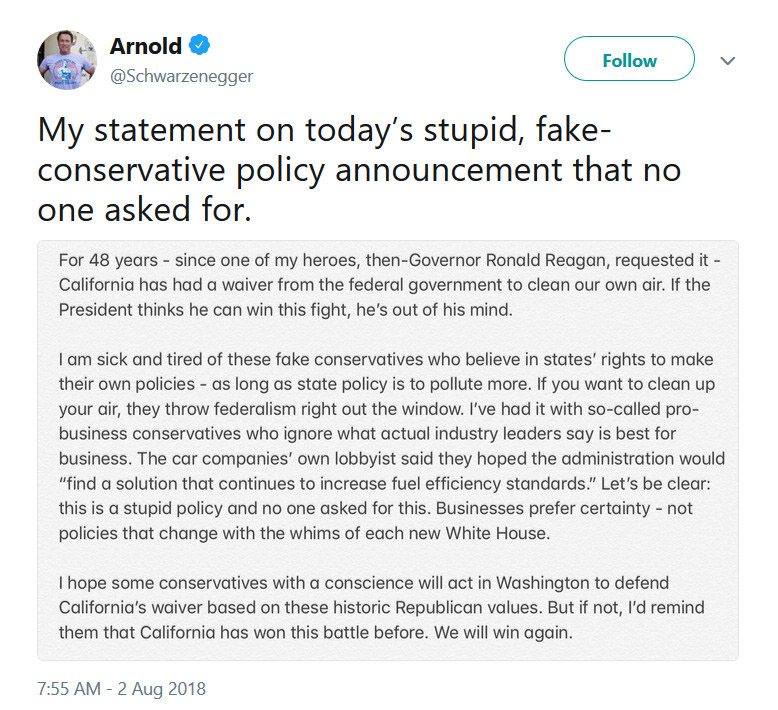Viewport: 778px width, 710px height.
Task: Click the headline ending 'one asked for.'
Action: click(x=144, y=209)
